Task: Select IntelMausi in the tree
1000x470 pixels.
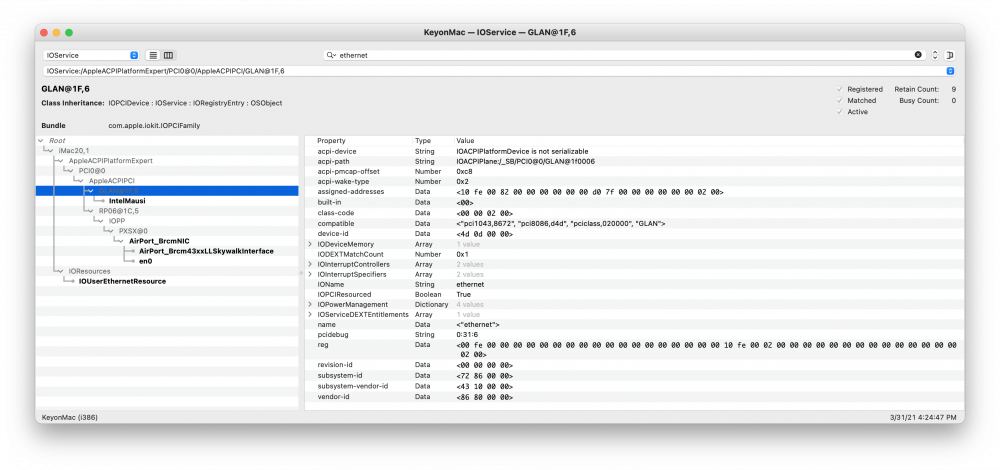Action: coord(127,201)
